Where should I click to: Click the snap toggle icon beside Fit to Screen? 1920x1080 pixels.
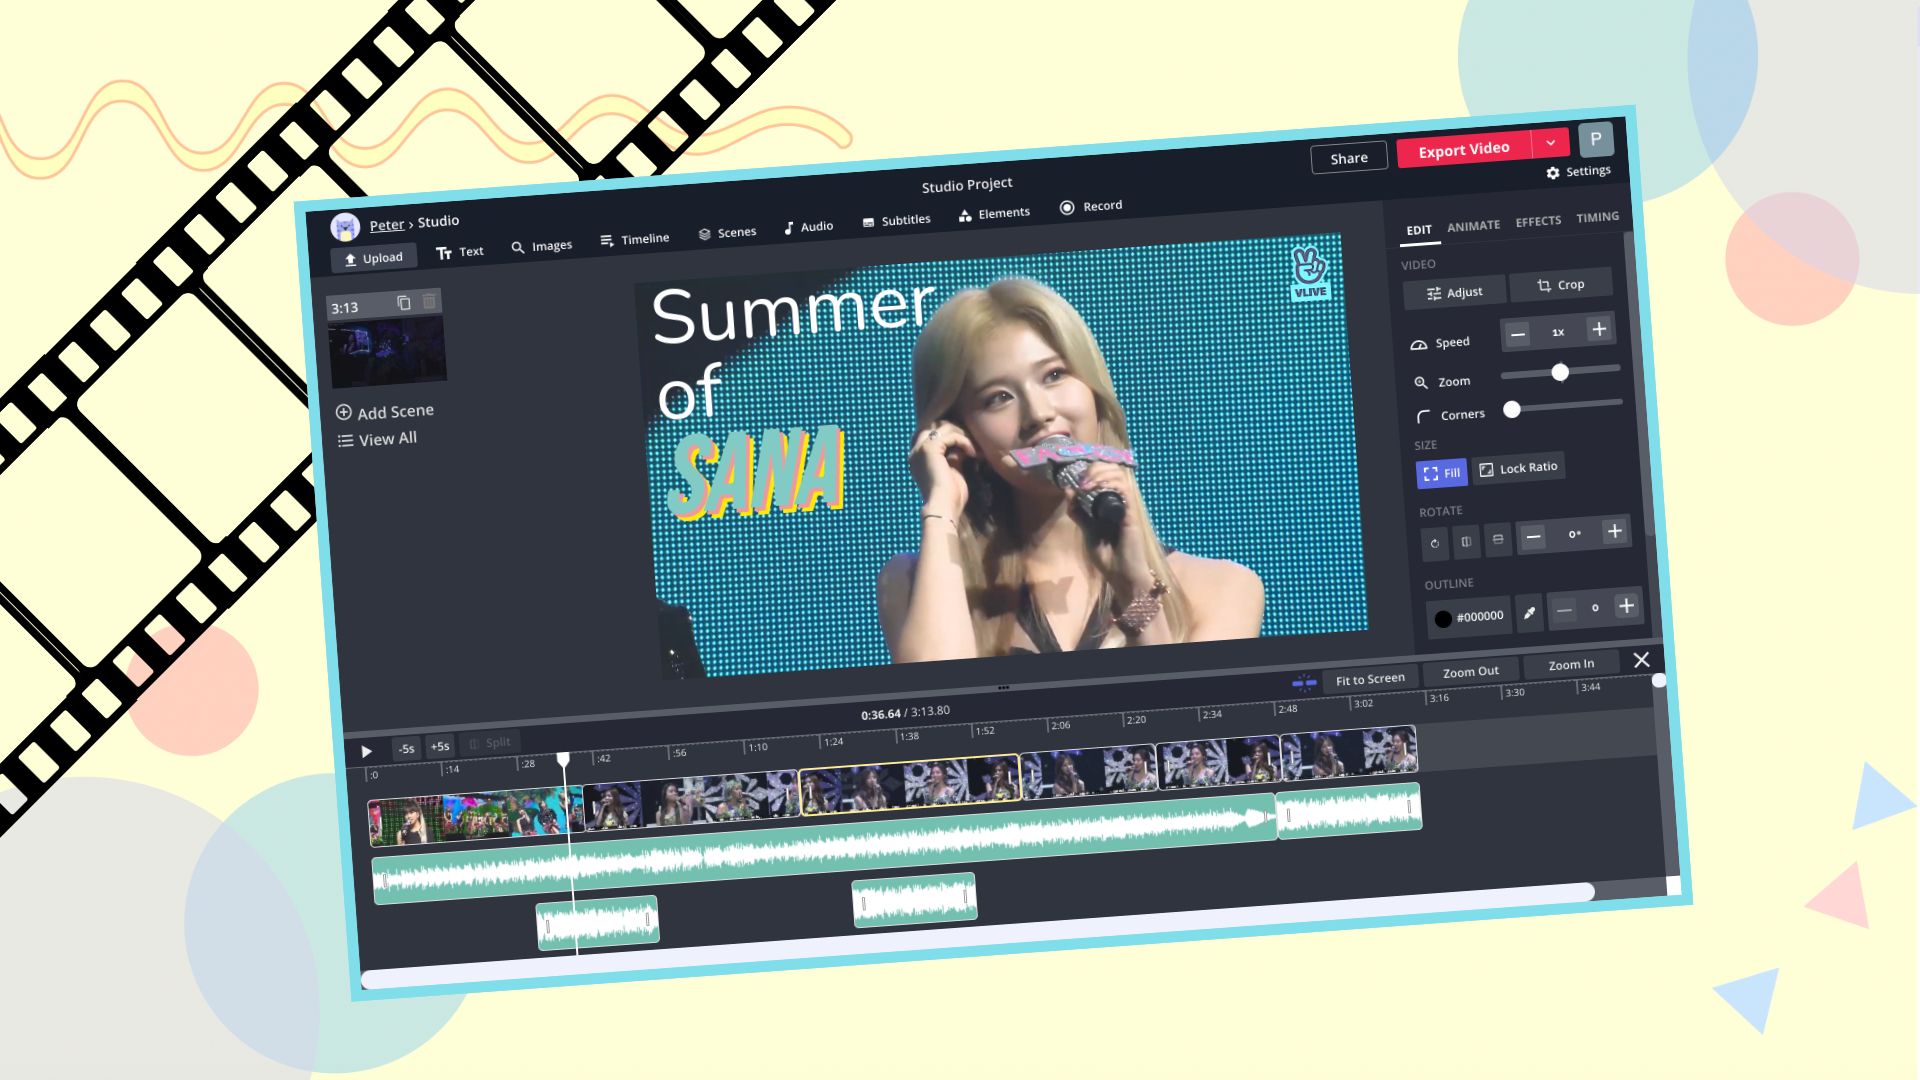click(1304, 682)
